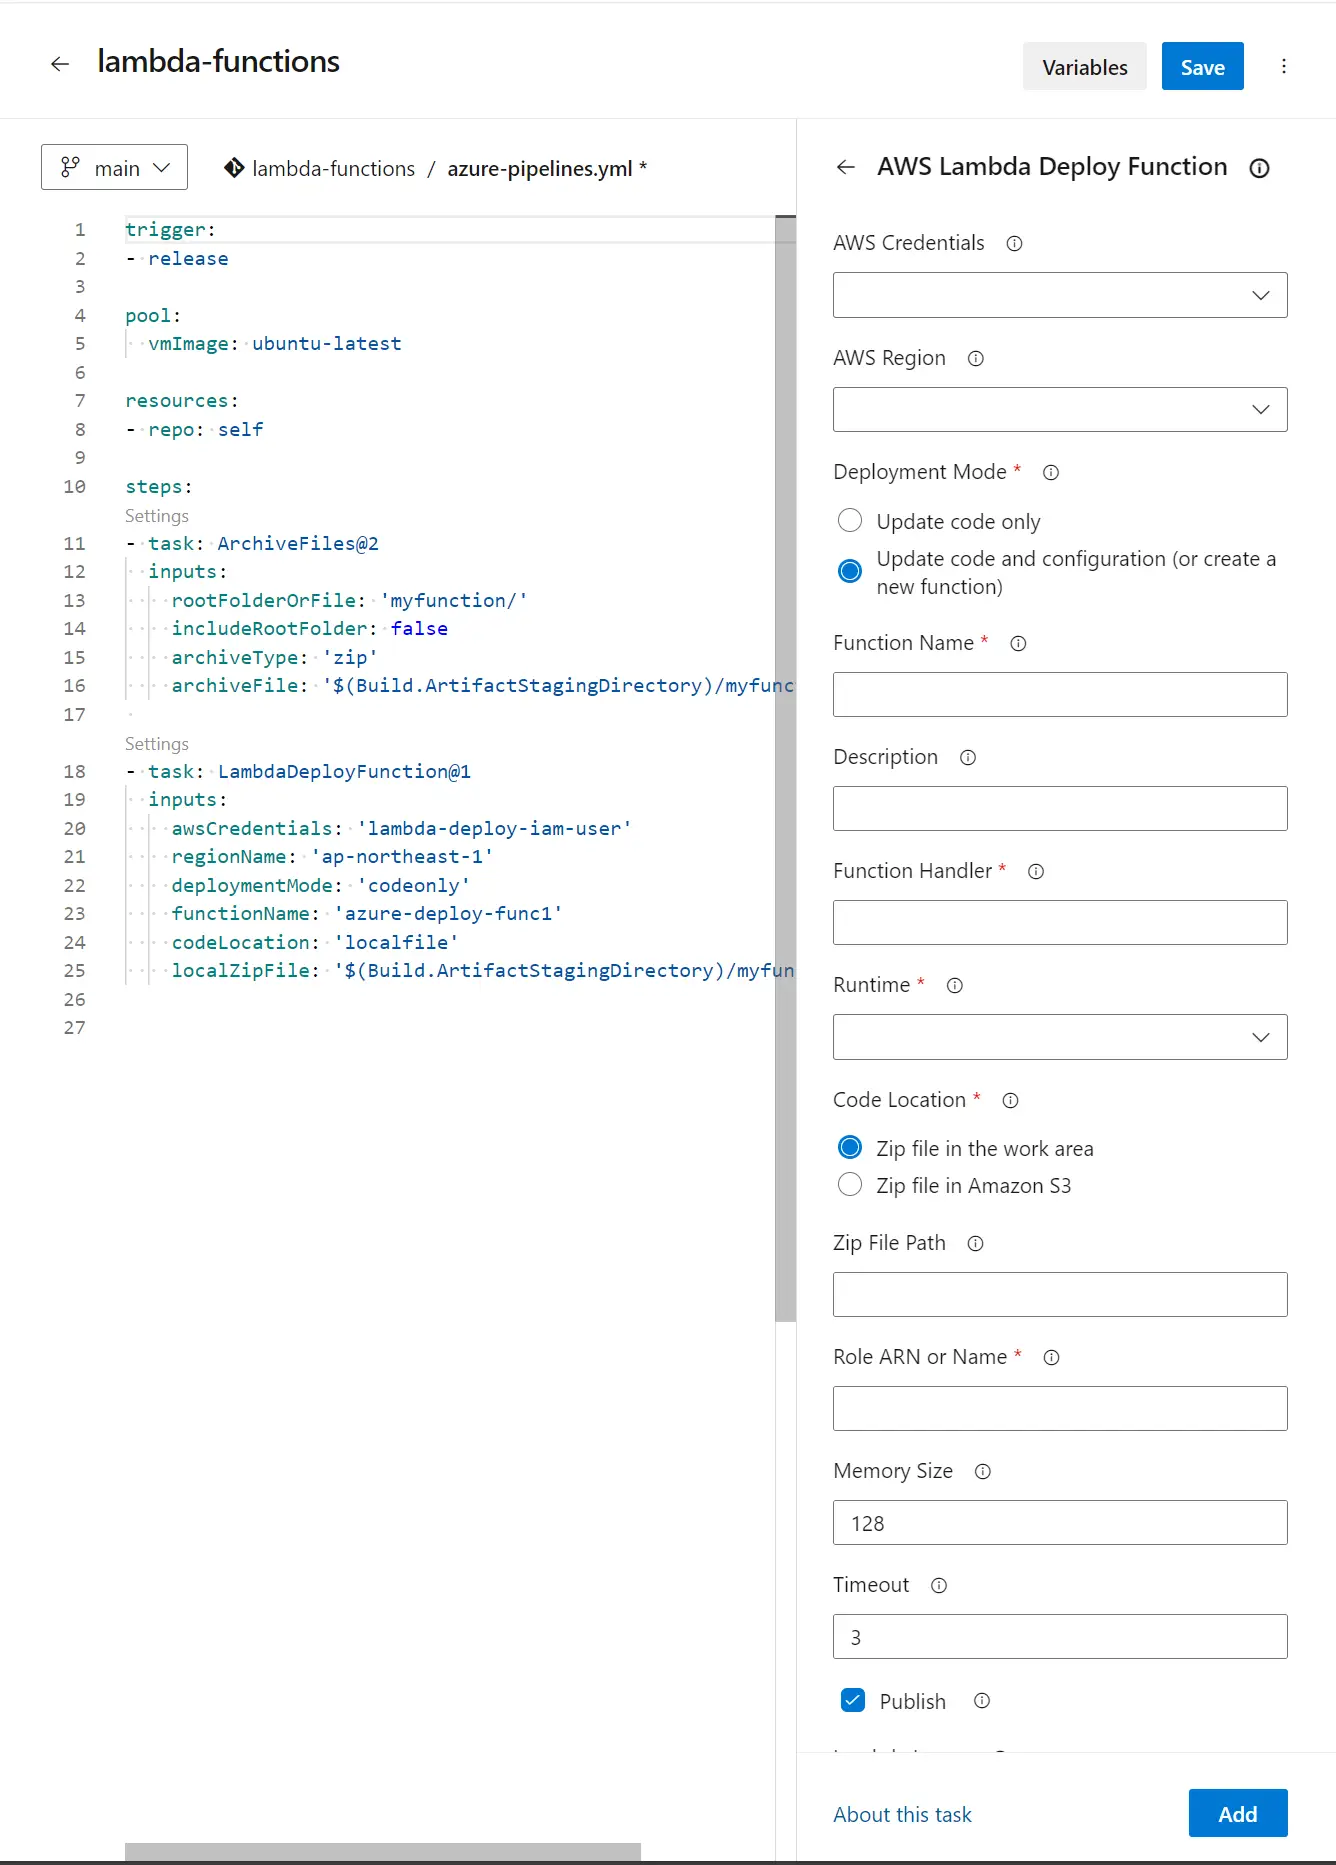Open Settings link above ArchiveFiles@2 task

point(157,516)
